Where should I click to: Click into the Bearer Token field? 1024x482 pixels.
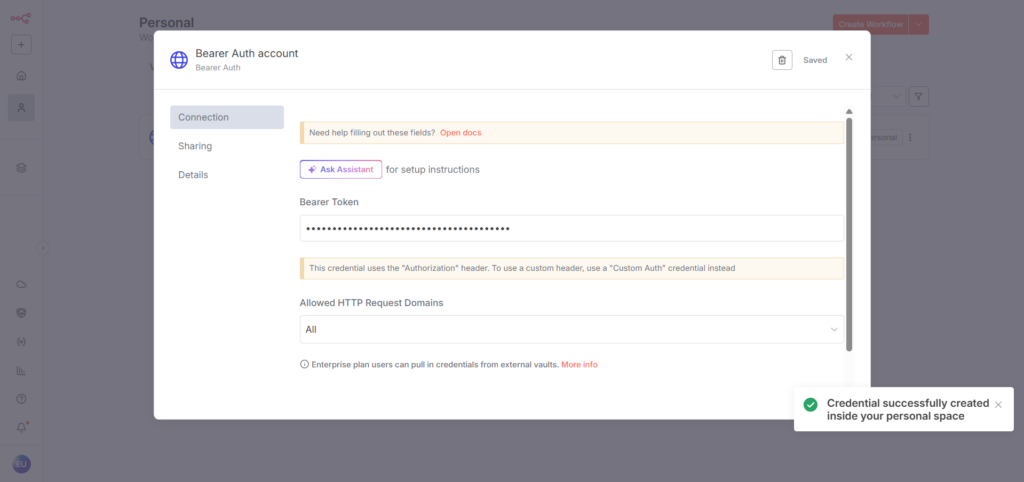(x=571, y=229)
